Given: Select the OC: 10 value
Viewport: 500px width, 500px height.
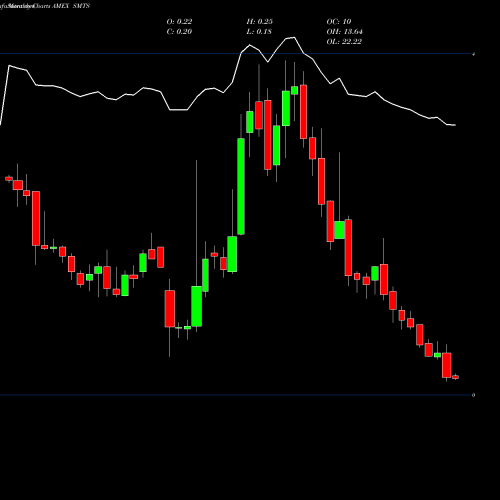Looking at the screenshot, I should coord(339,22).
